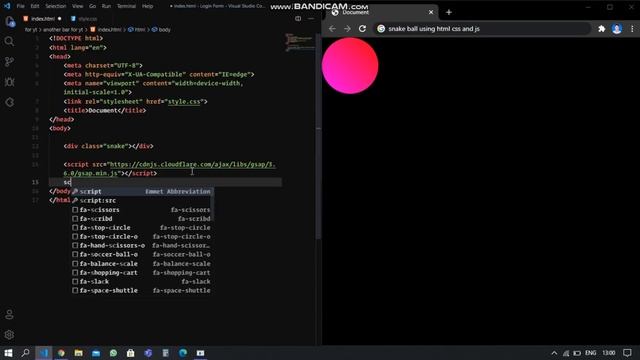Click the browser address bar
640x360 pixels.
(482, 29)
